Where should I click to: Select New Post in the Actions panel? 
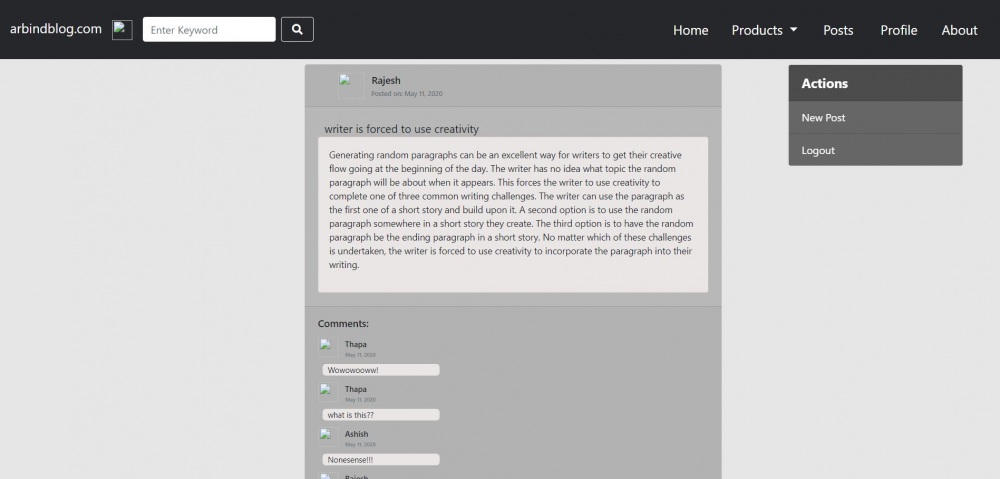(x=823, y=118)
